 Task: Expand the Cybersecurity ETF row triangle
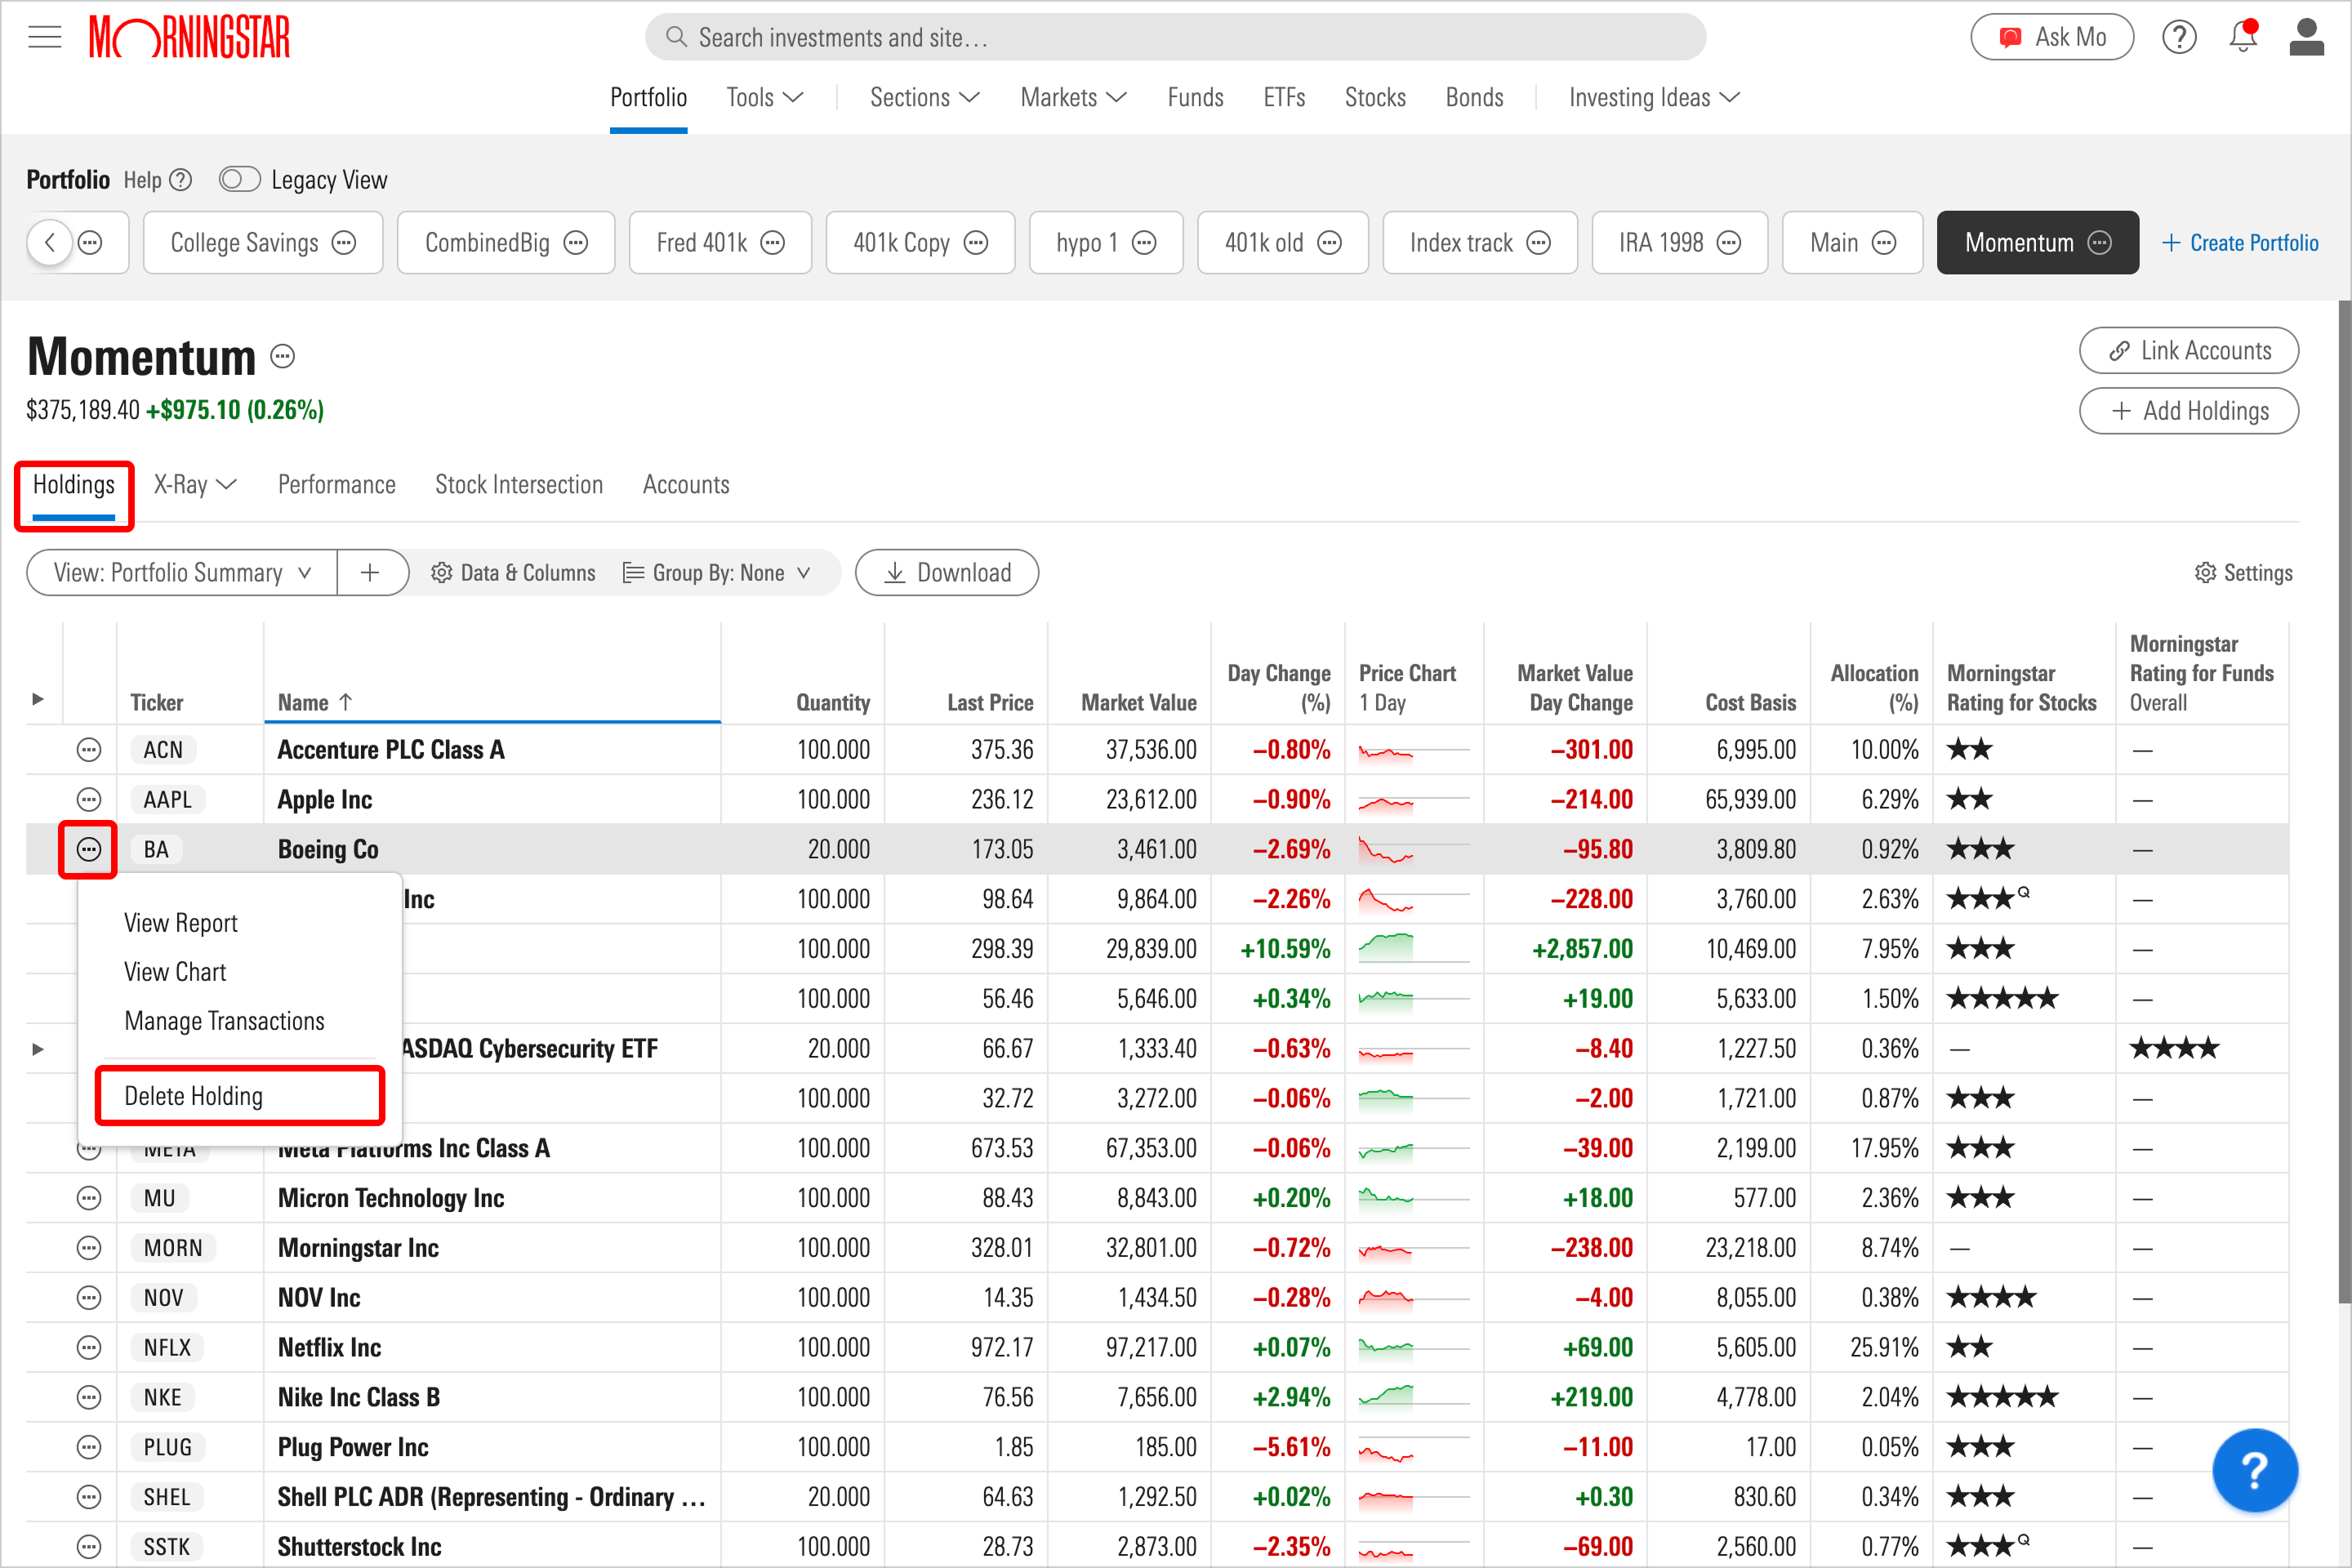point(38,1049)
